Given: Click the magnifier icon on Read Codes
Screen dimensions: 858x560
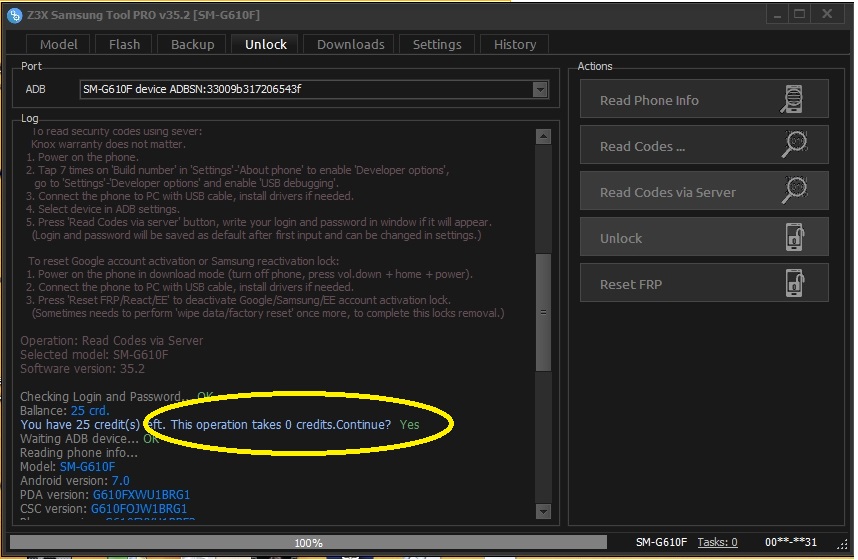Looking at the screenshot, I should coord(794,145).
